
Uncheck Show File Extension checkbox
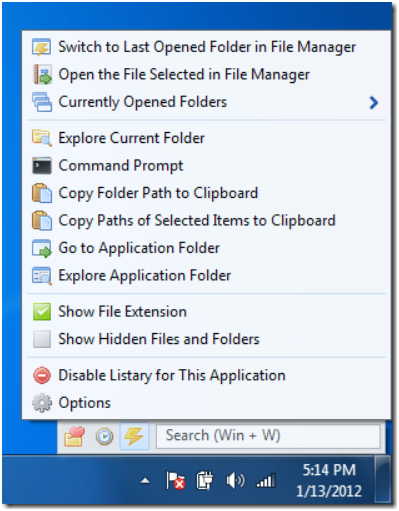pyautogui.click(x=42, y=312)
